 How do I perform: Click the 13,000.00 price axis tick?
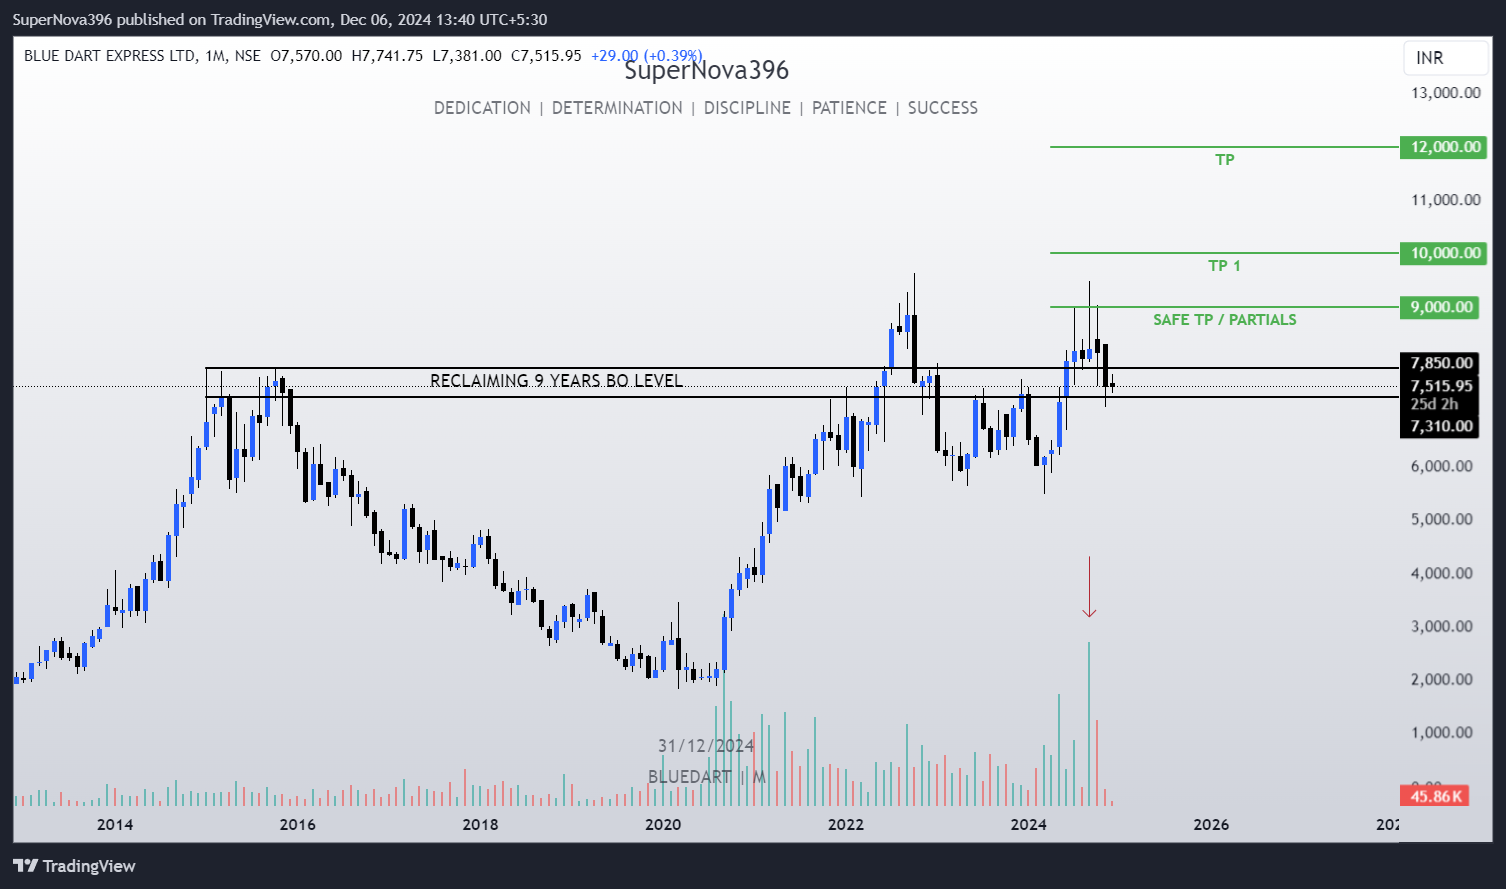(x=1445, y=93)
